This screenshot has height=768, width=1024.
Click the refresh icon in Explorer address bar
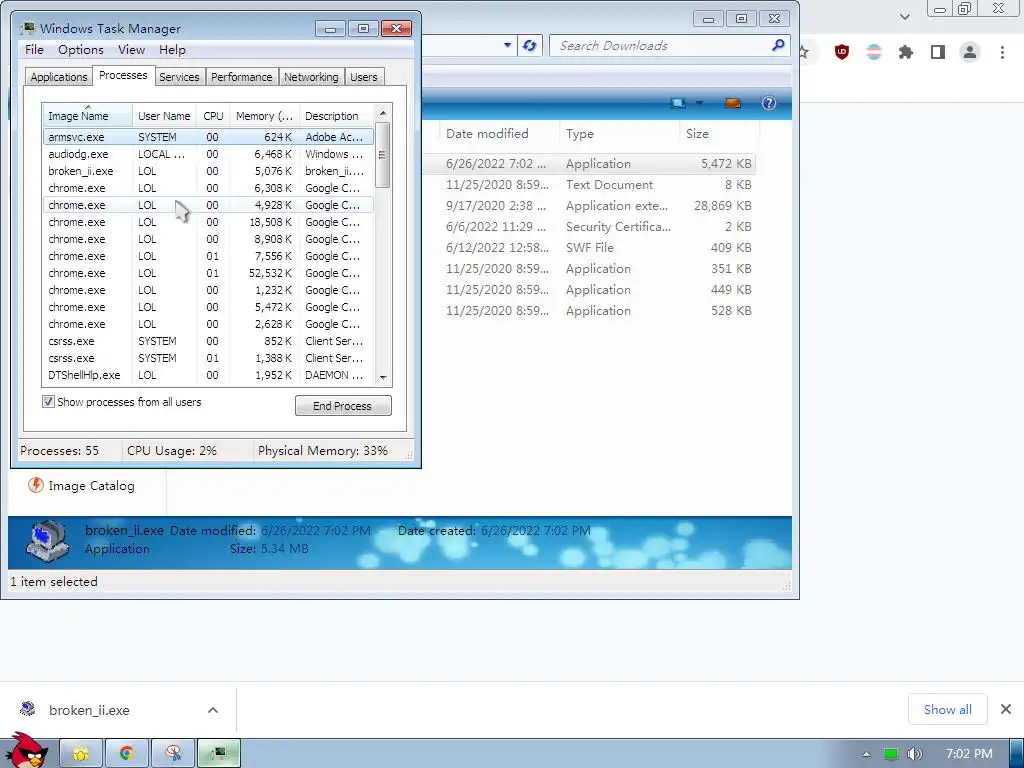(x=530, y=46)
